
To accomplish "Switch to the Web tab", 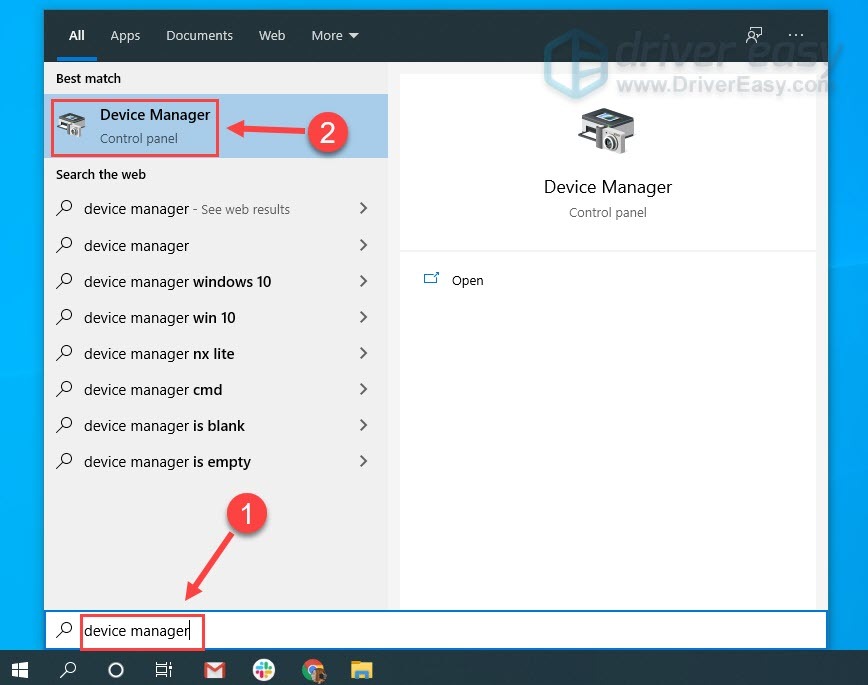I will [x=272, y=35].
